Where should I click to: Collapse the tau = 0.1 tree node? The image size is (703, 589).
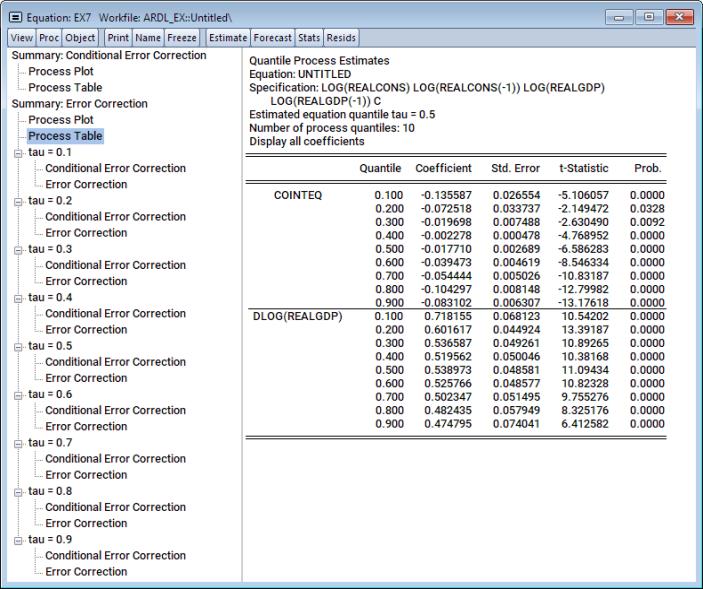coord(17,153)
